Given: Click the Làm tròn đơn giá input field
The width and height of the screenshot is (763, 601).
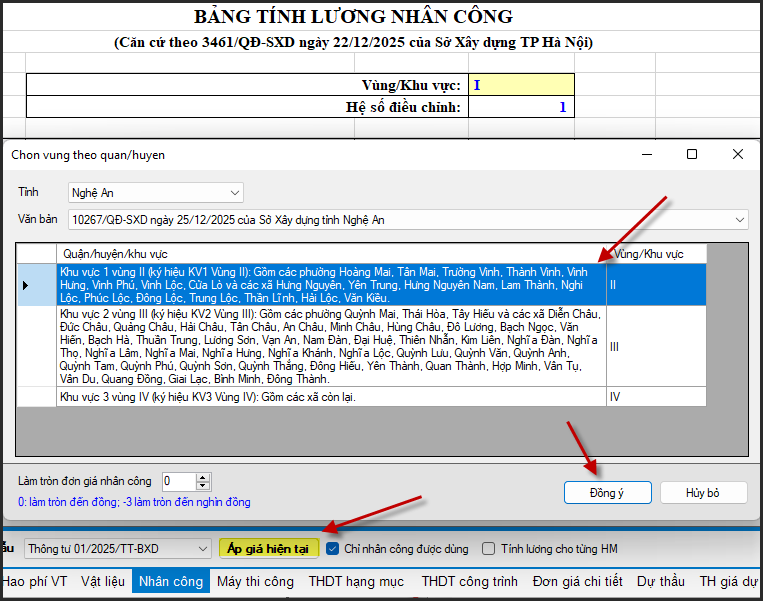Looking at the screenshot, I should tap(178, 481).
